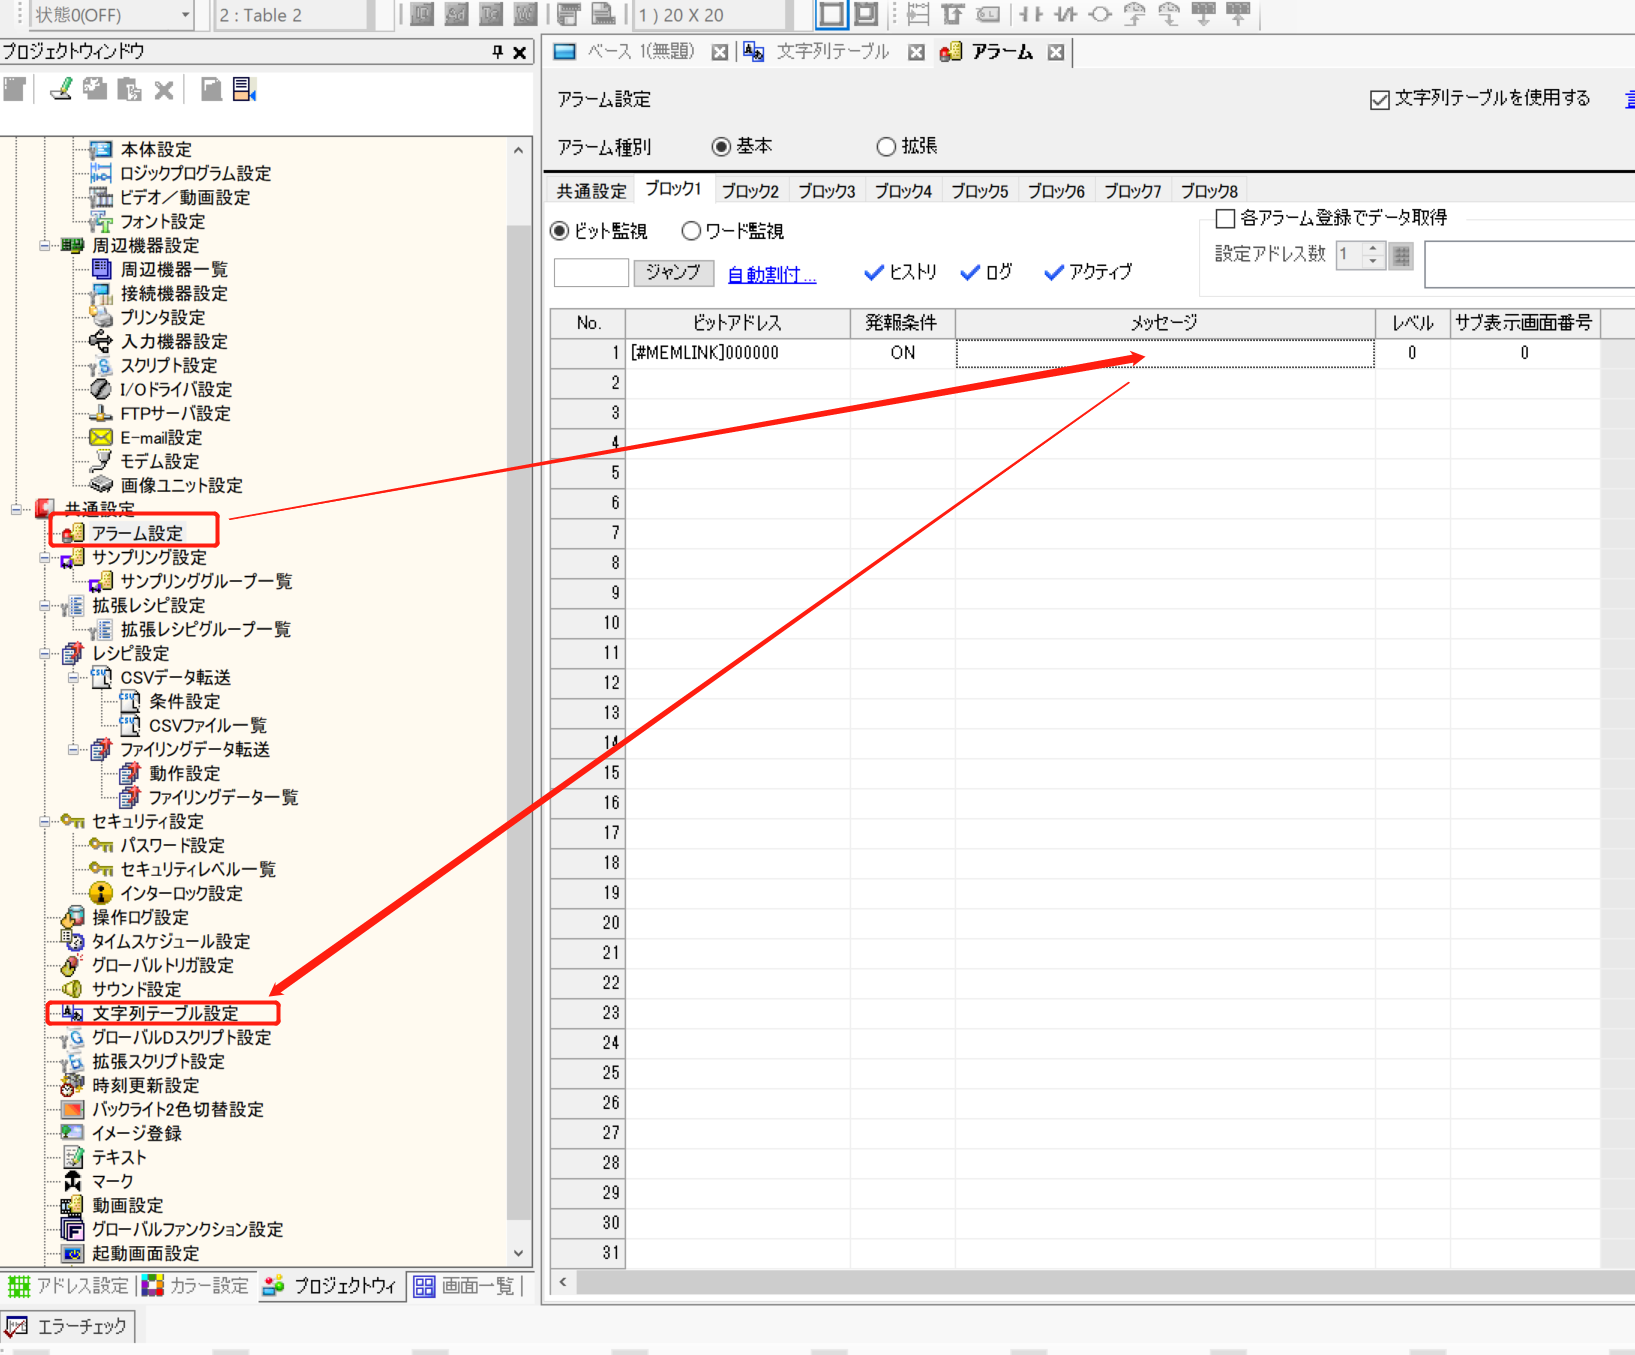1635x1355 pixels.
Task: Click the sound settings speaker icon
Action: 72,989
